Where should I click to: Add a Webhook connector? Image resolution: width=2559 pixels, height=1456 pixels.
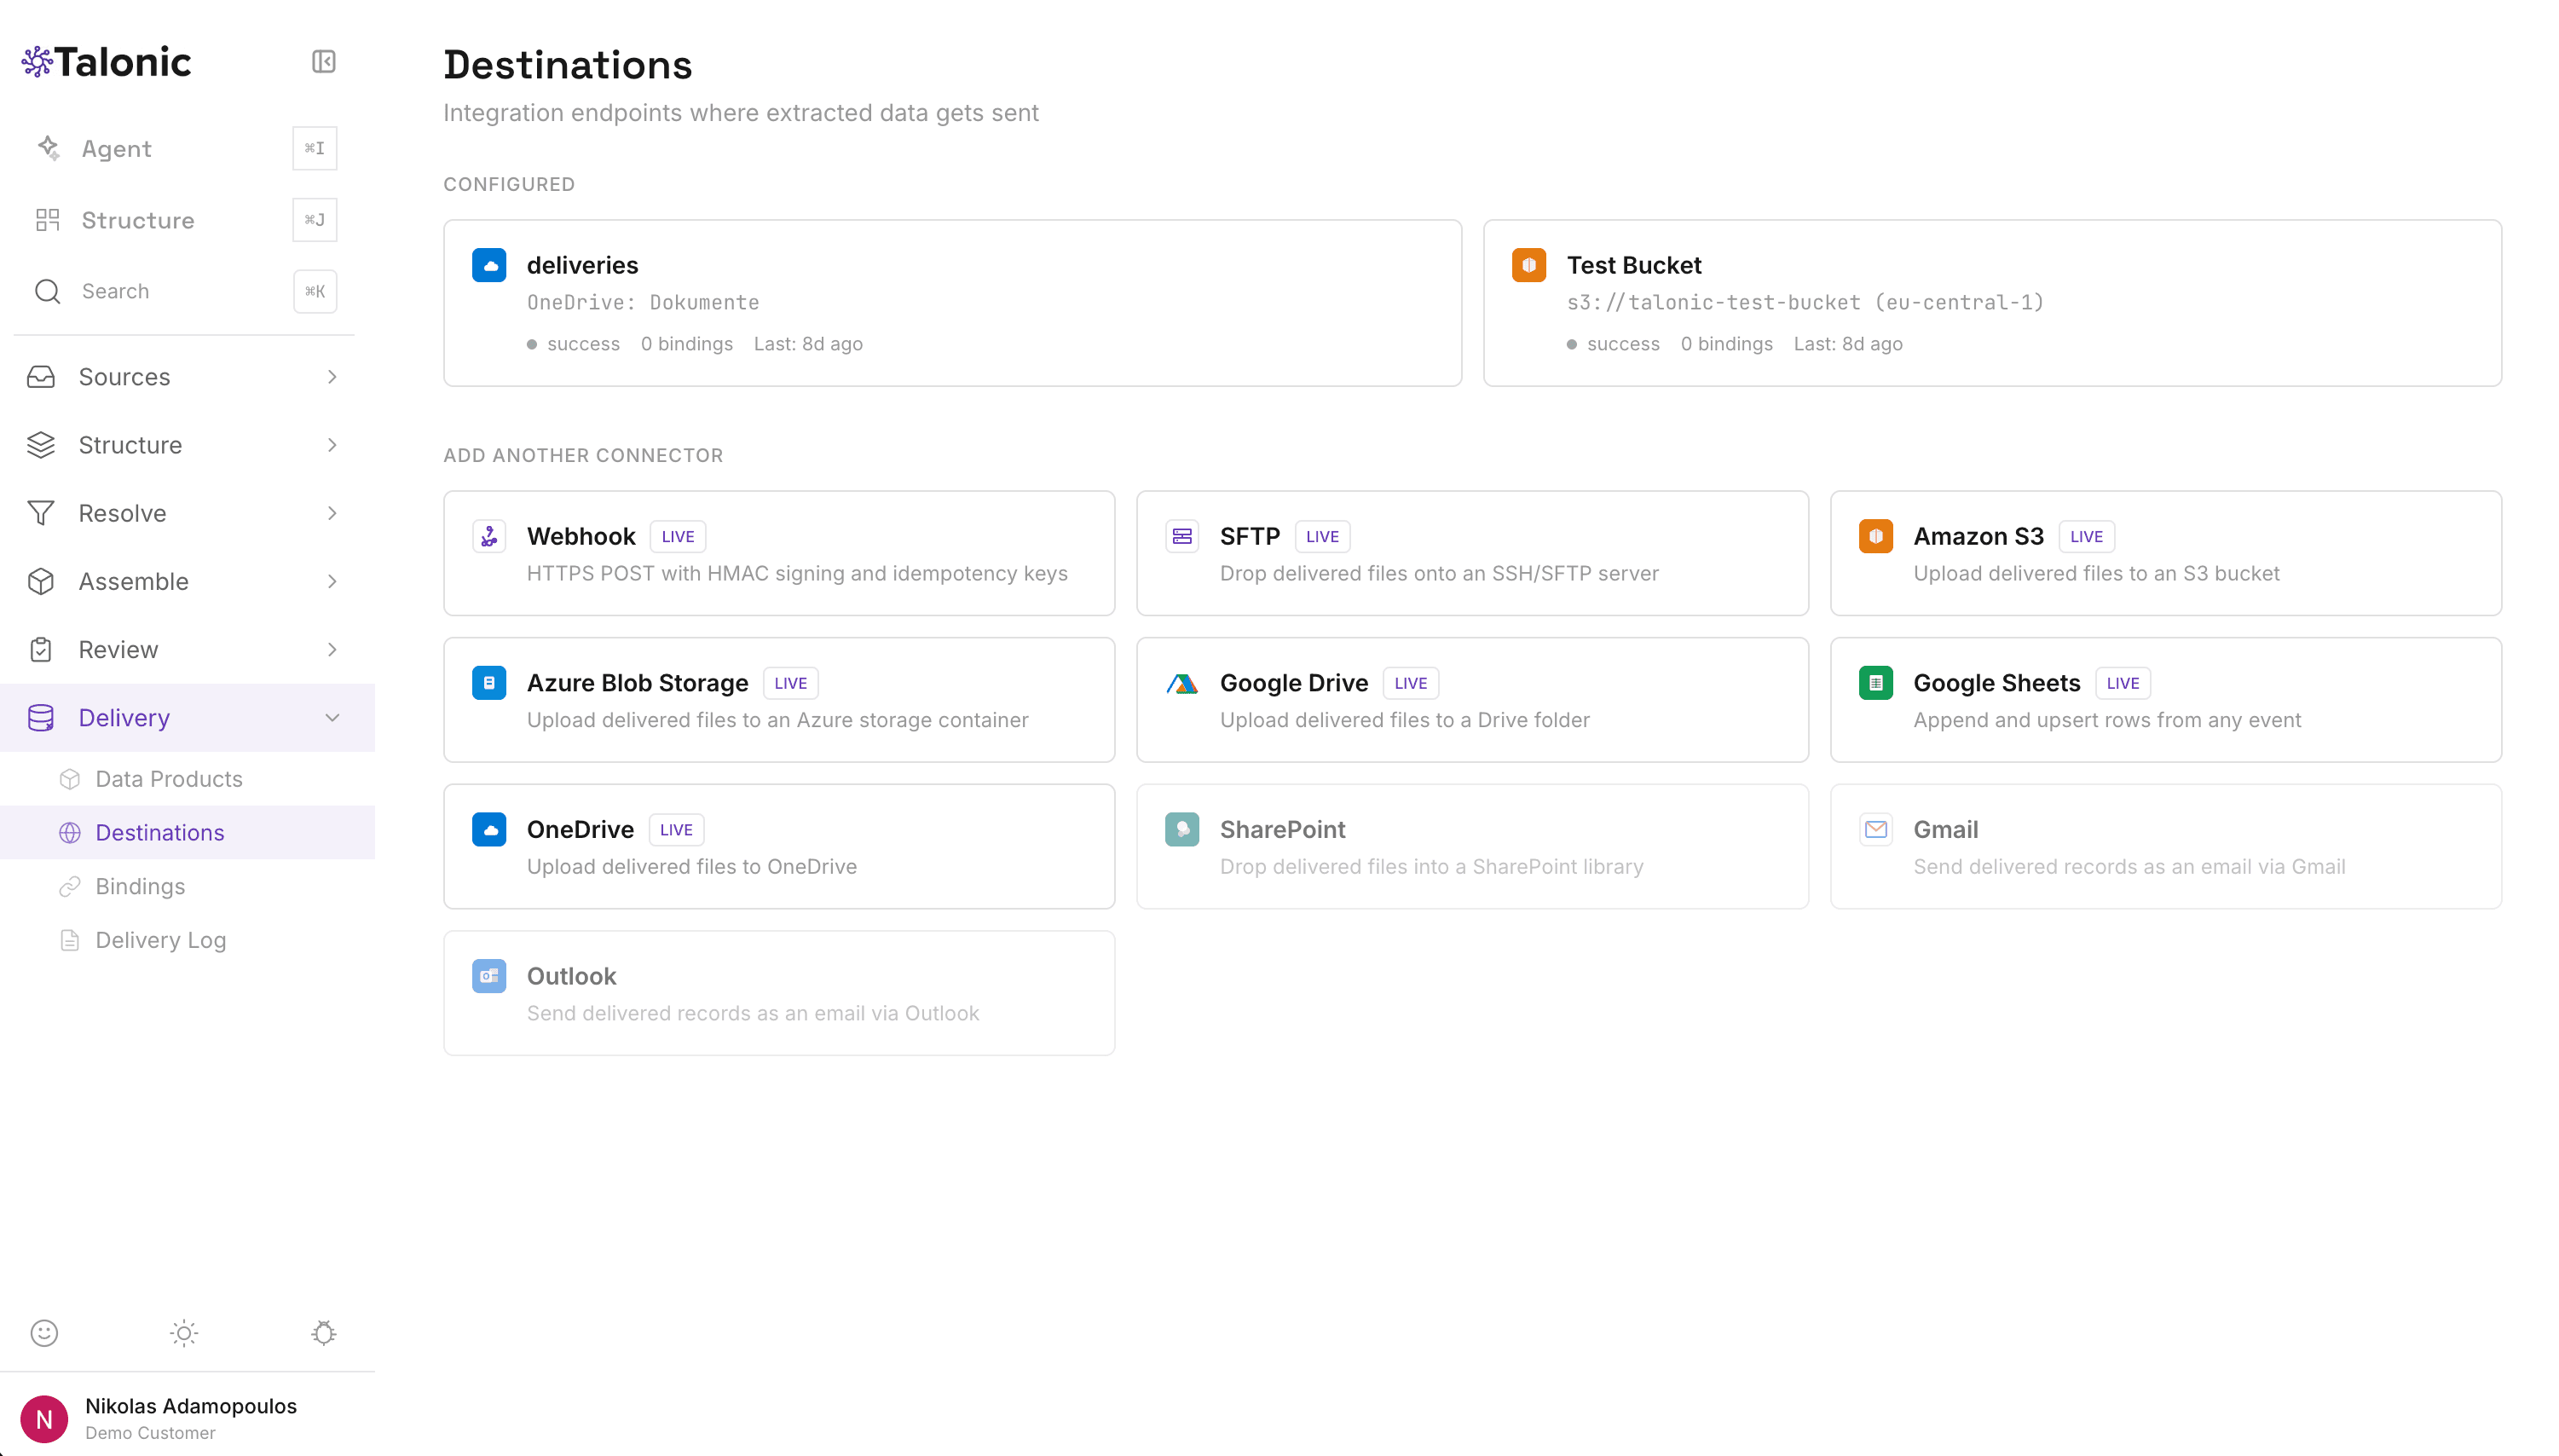point(779,553)
